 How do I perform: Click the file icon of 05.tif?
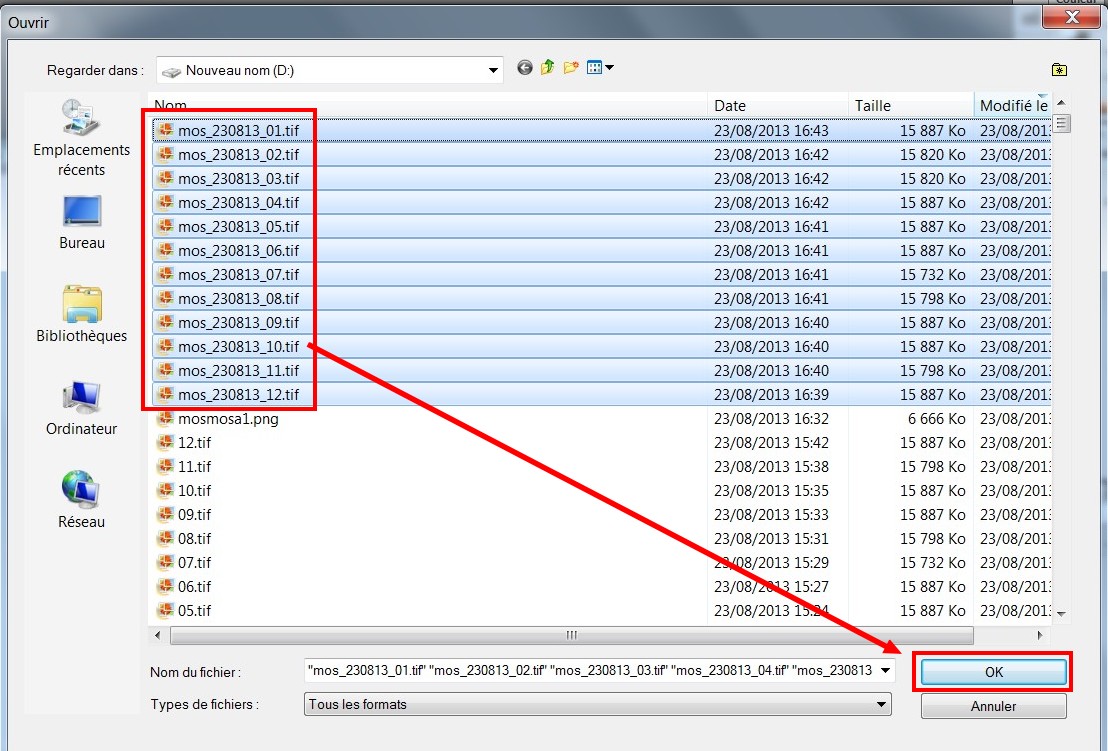tap(165, 610)
